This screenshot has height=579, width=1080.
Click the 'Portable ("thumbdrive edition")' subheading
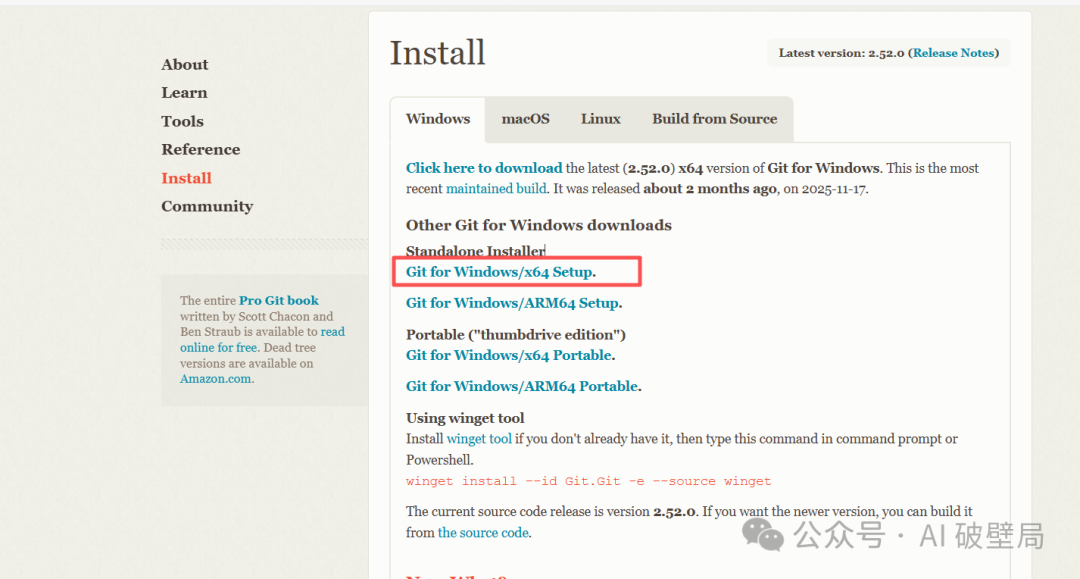515,335
